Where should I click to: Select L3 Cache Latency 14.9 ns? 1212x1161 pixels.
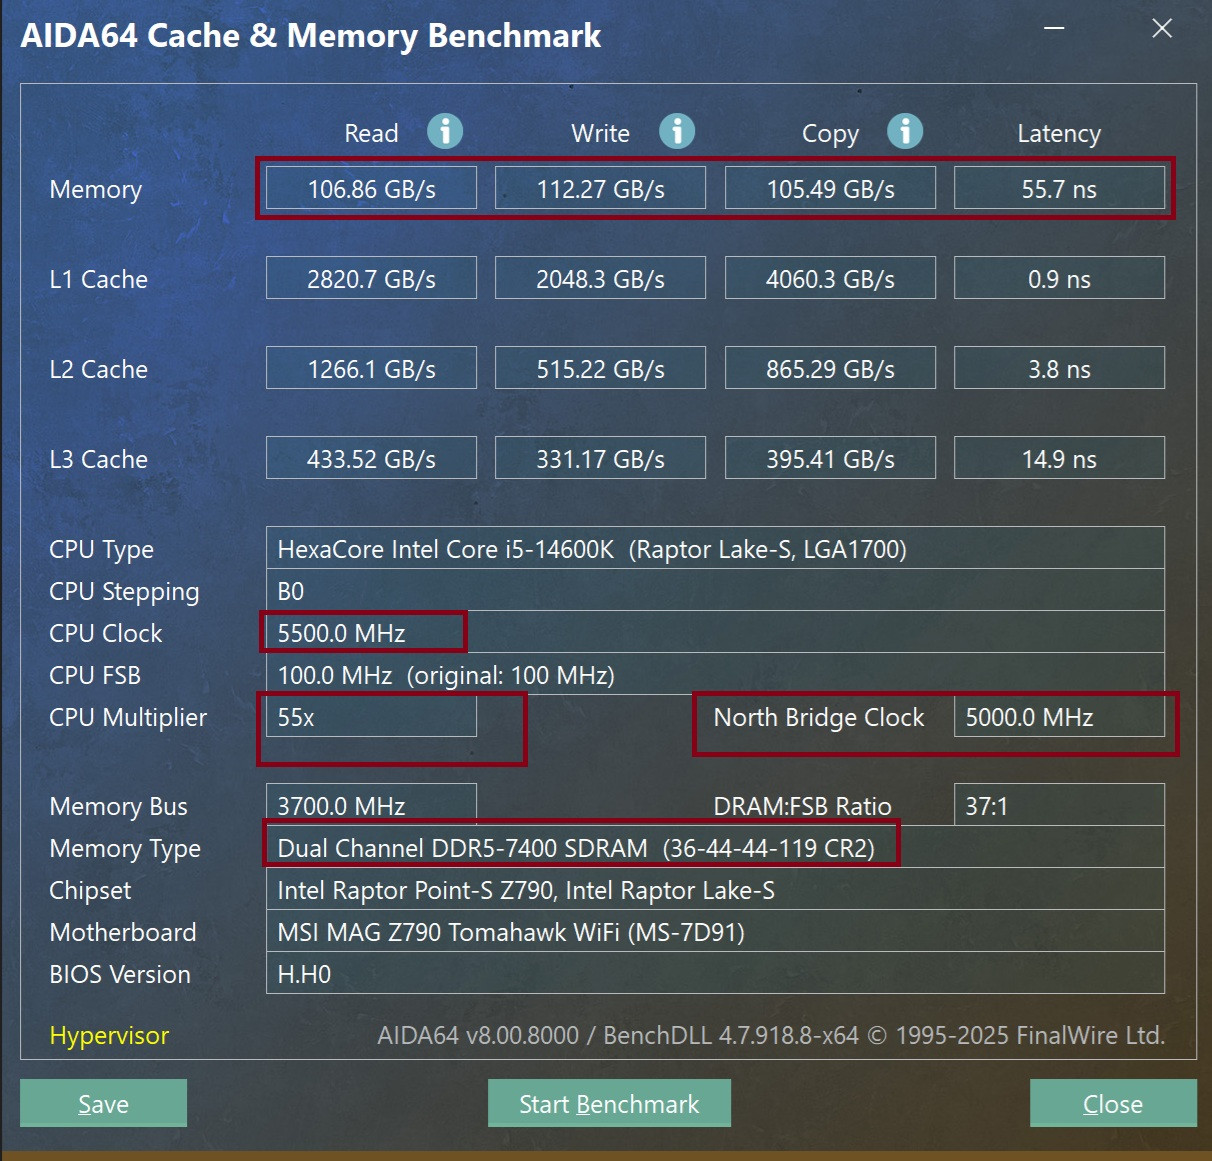point(1059,458)
